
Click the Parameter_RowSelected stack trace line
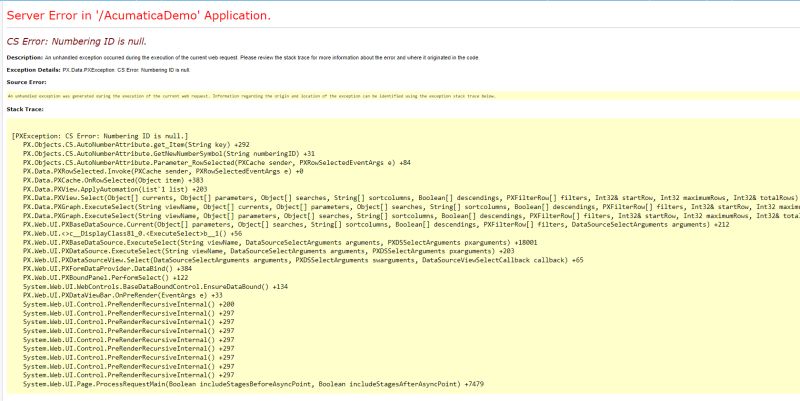click(217, 163)
